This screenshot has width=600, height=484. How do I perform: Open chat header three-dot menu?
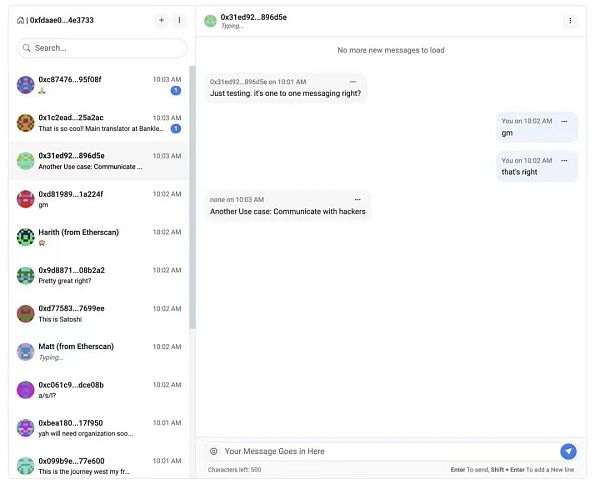coord(570,20)
